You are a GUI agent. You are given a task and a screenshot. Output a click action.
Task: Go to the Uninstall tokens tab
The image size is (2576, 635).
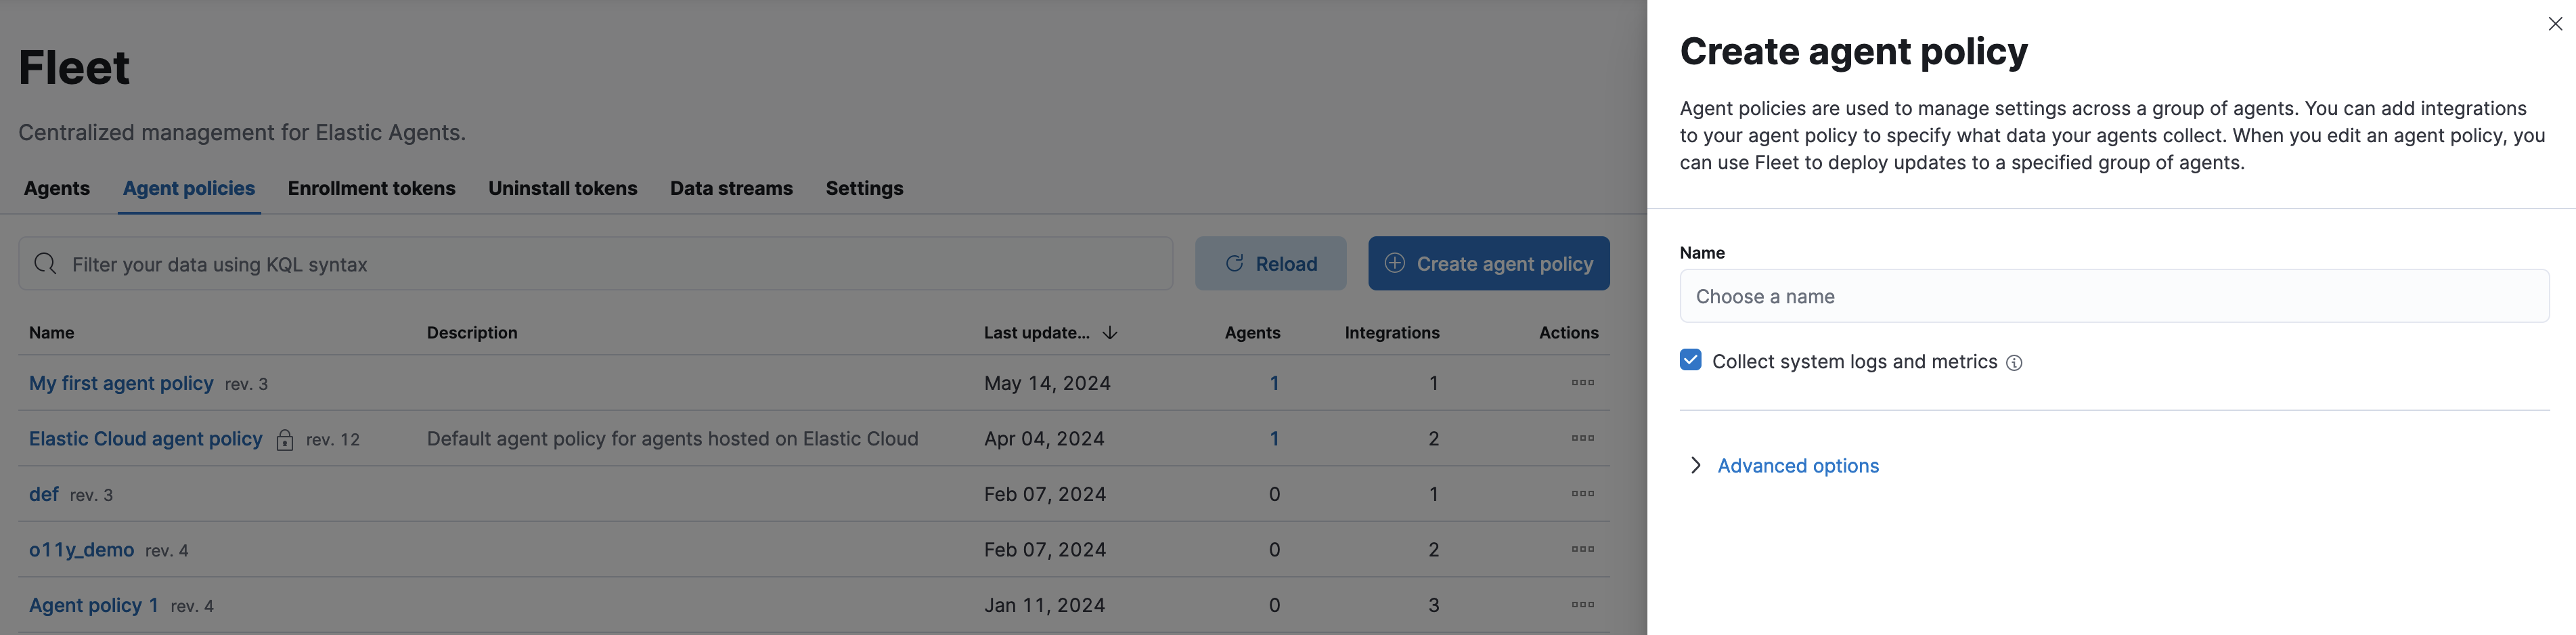point(562,188)
